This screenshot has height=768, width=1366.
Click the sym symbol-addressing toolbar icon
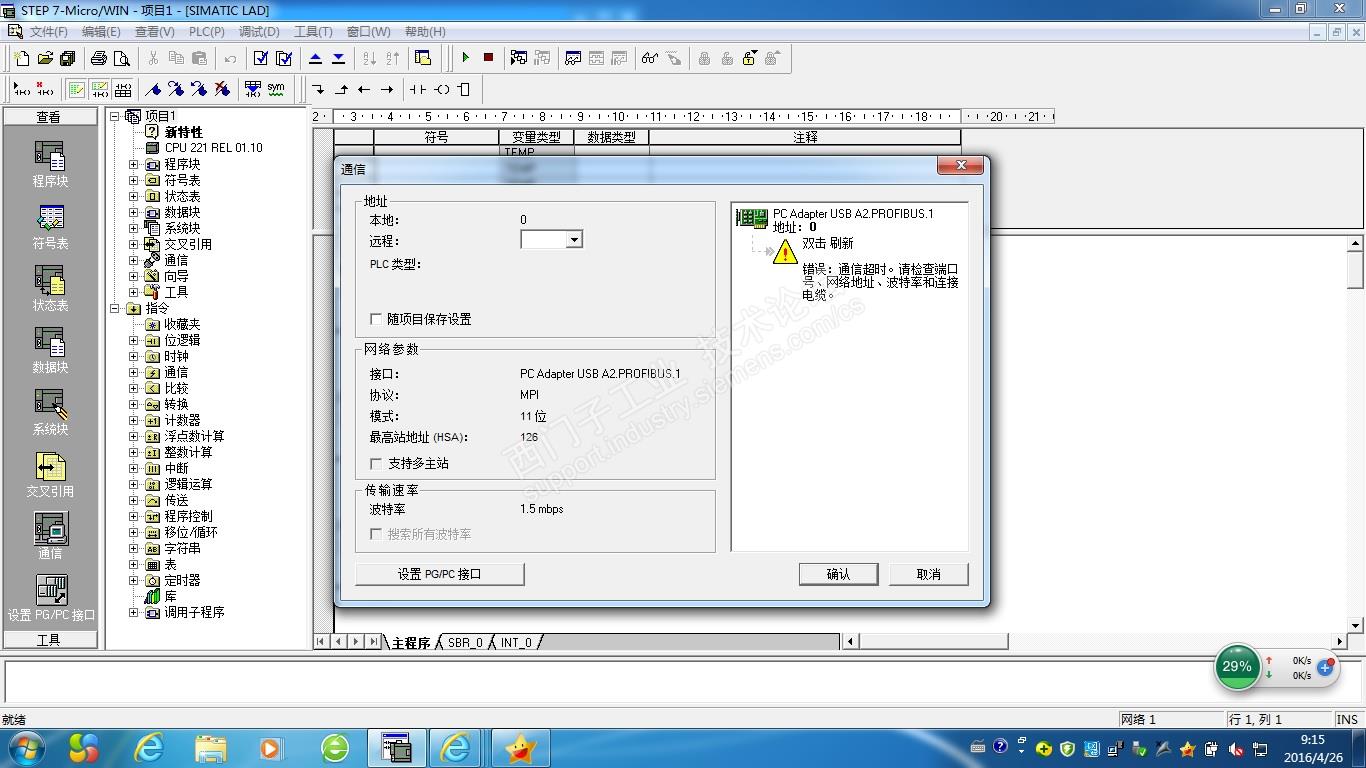(275, 89)
